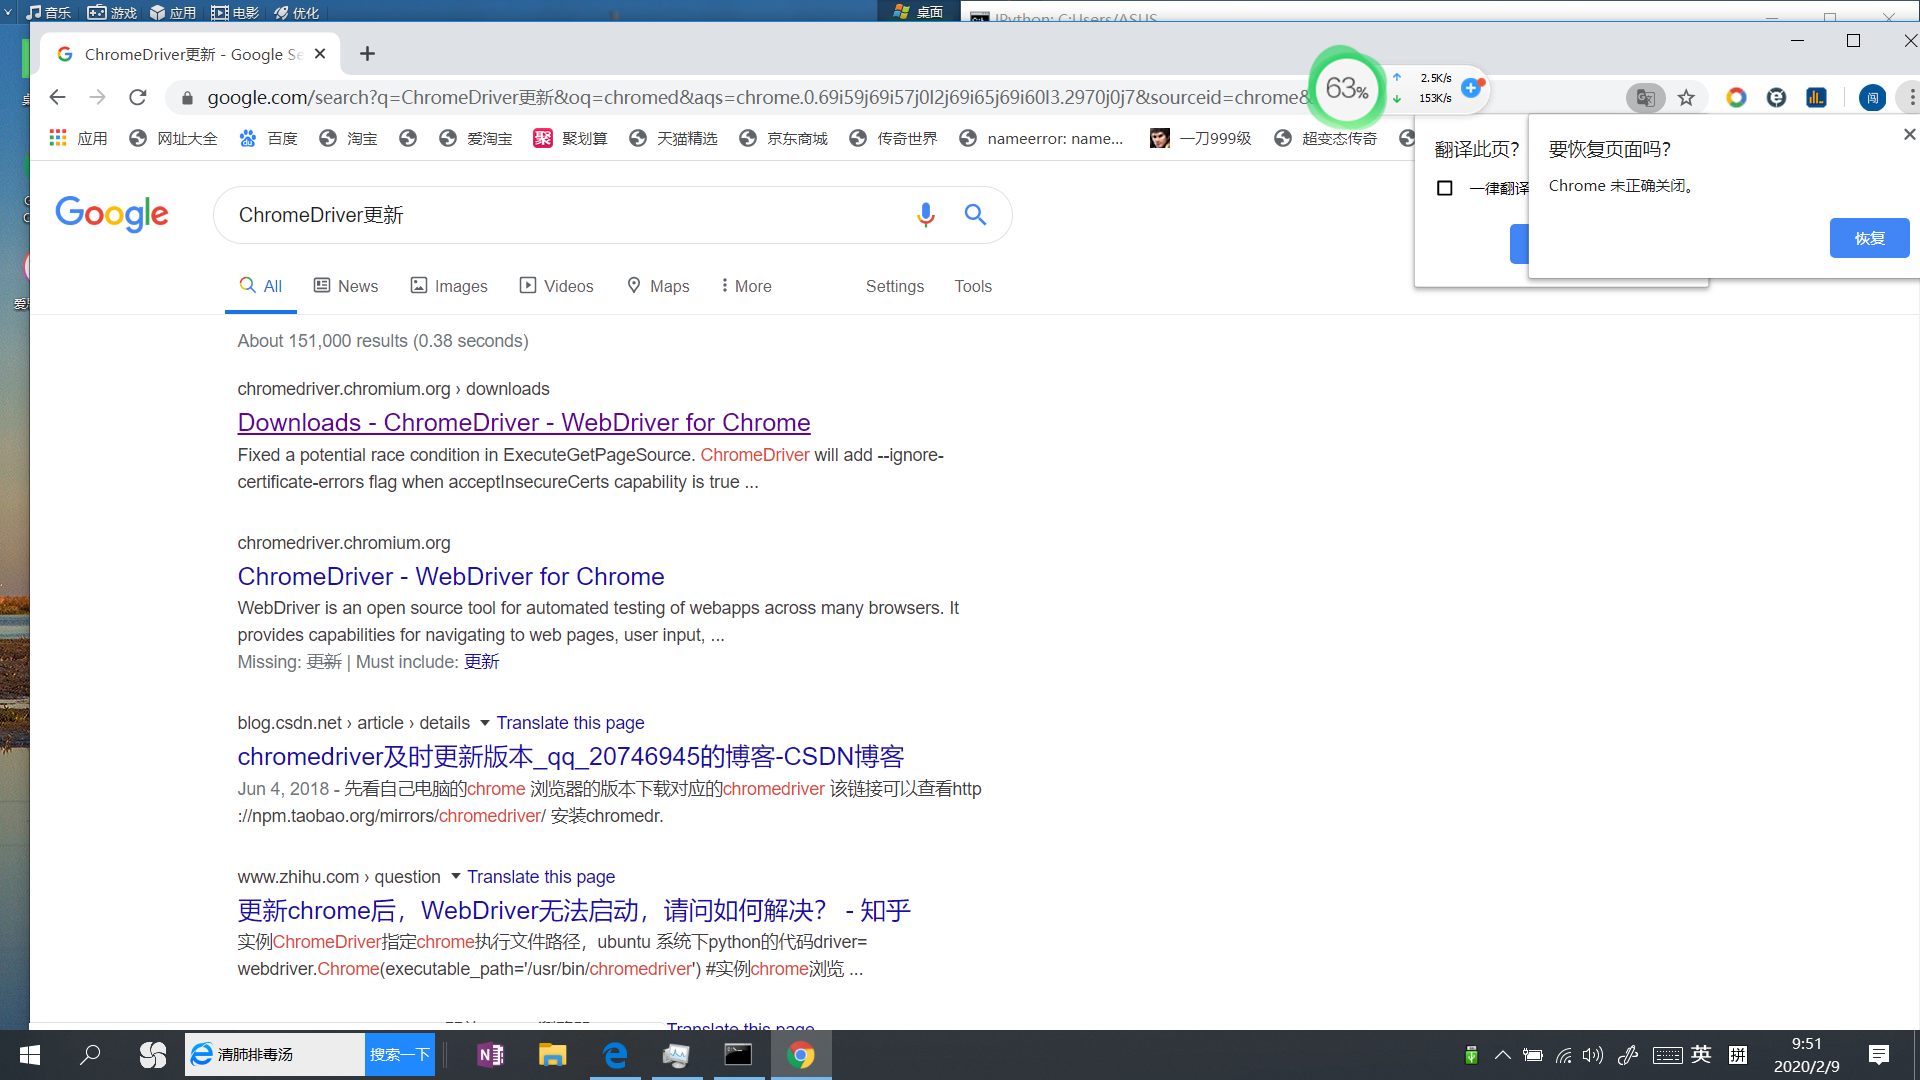Click the Chrome extensions puzzle icon

coord(1907,96)
